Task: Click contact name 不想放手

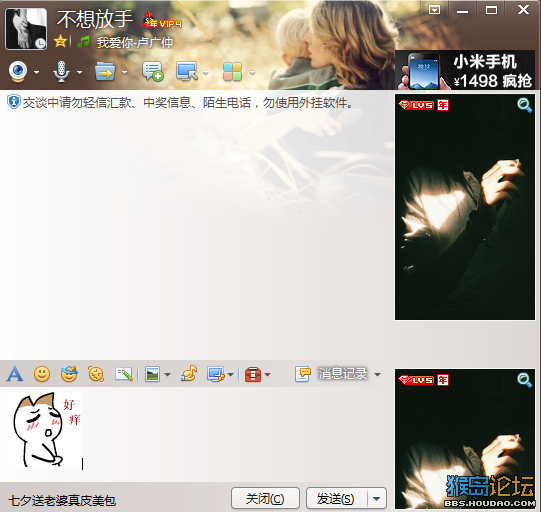Action: pos(95,19)
